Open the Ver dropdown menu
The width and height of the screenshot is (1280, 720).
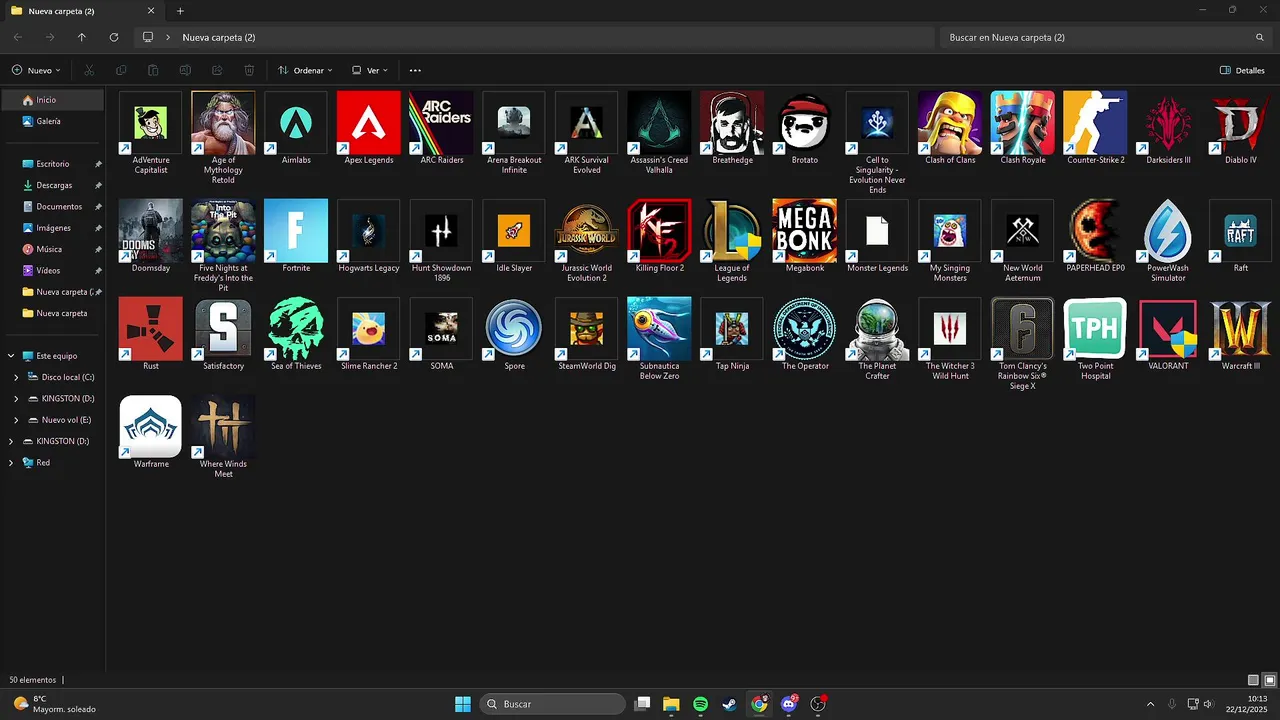click(370, 70)
